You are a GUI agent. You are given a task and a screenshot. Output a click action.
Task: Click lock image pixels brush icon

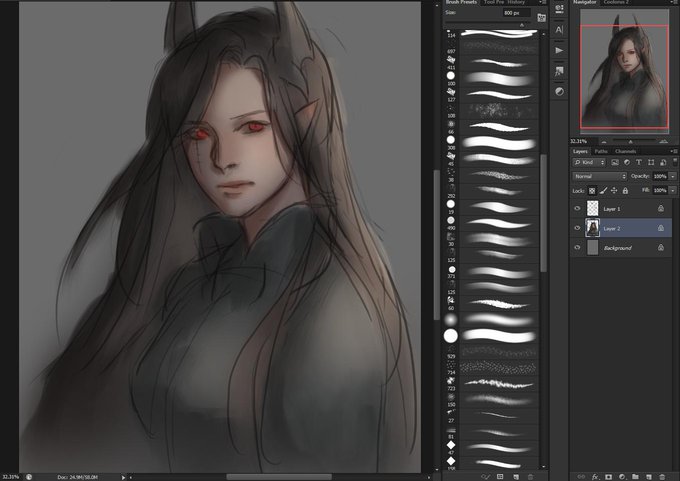[603, 191]
